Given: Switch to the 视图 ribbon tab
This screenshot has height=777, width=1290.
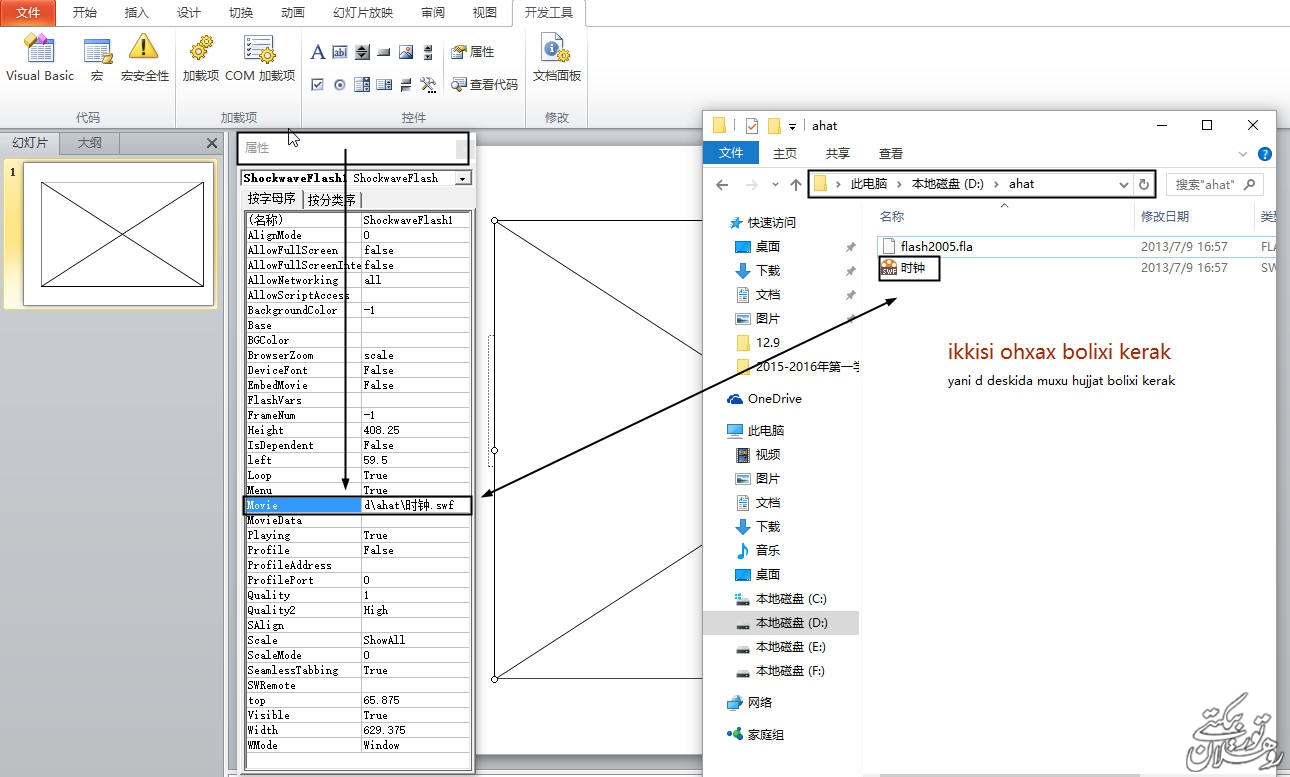Looking at the screenshot, I should tap(484, 13).
